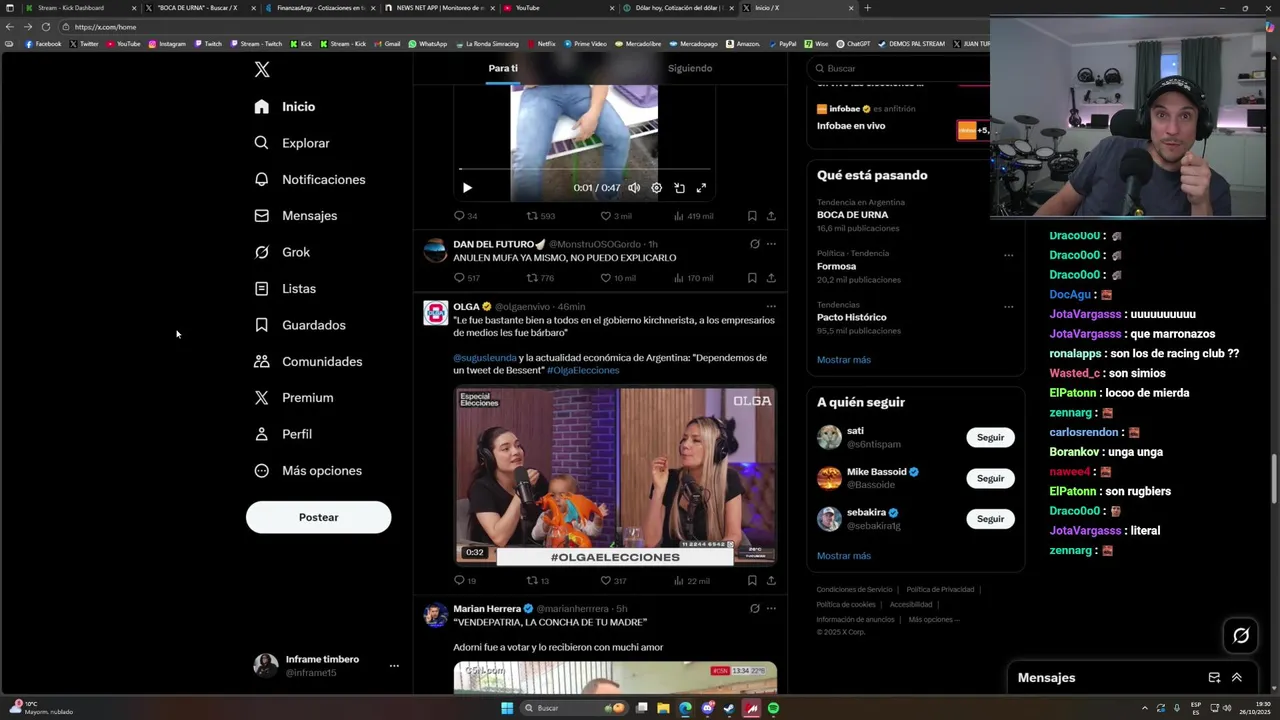Click the Windows Start button
Image resolution: width=1280 pixels, height=720 pixels.
tap(507, 708)
